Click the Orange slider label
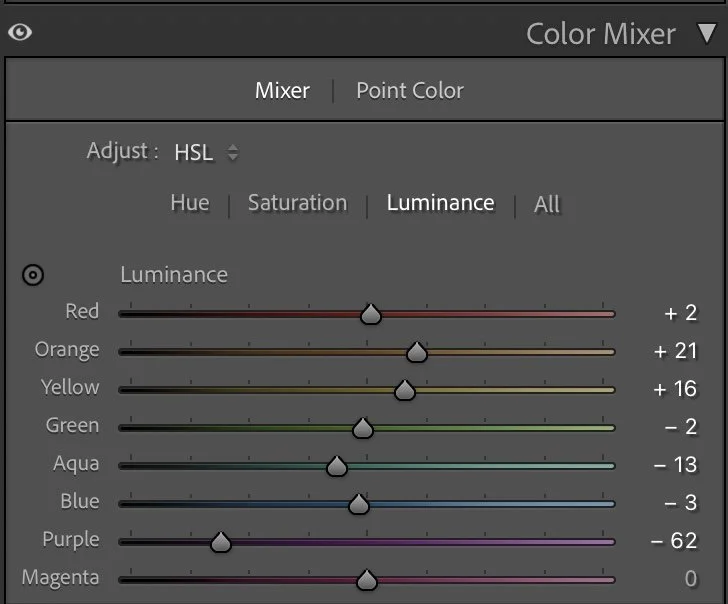Viewport: 728px width, 604px height. [x=67, y=350]
